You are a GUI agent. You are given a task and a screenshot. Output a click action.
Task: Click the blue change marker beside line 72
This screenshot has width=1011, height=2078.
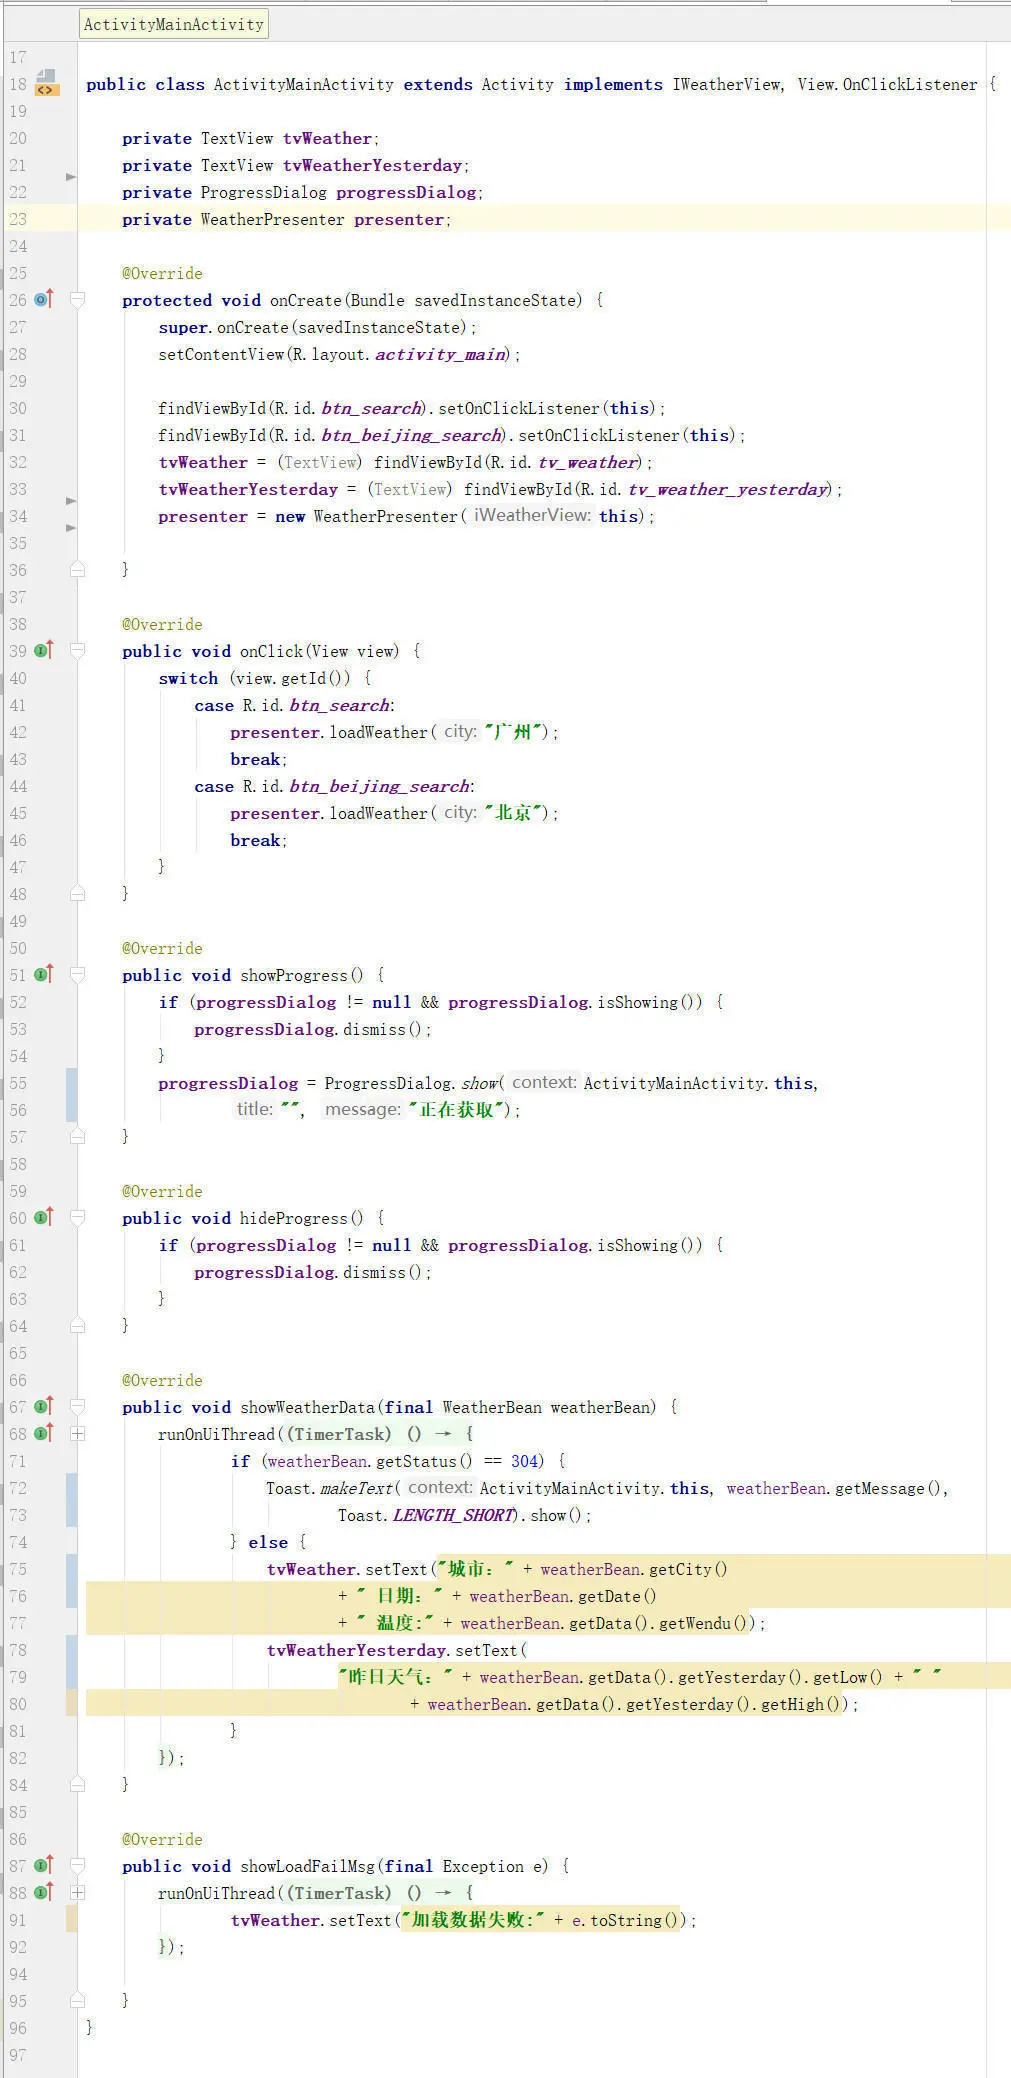point(71,1500)
